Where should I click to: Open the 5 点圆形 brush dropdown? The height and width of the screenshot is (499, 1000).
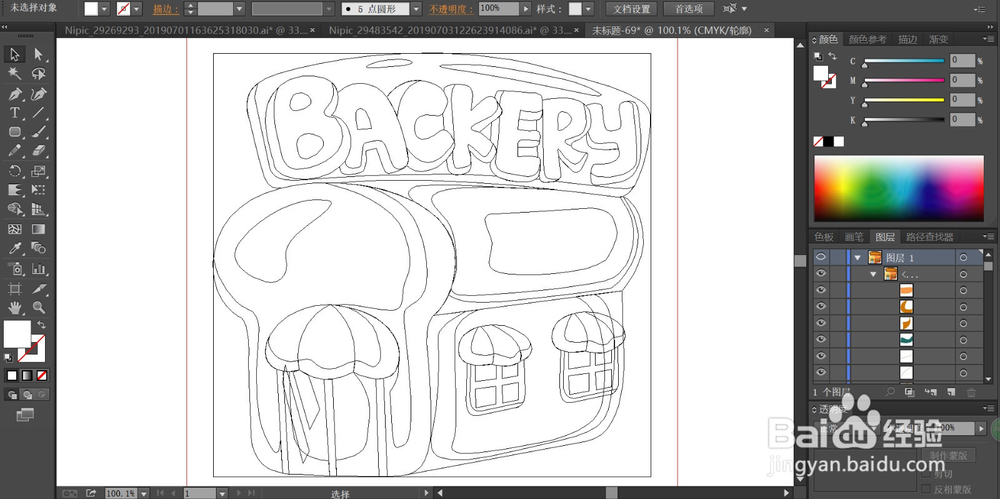click(416, 9)
